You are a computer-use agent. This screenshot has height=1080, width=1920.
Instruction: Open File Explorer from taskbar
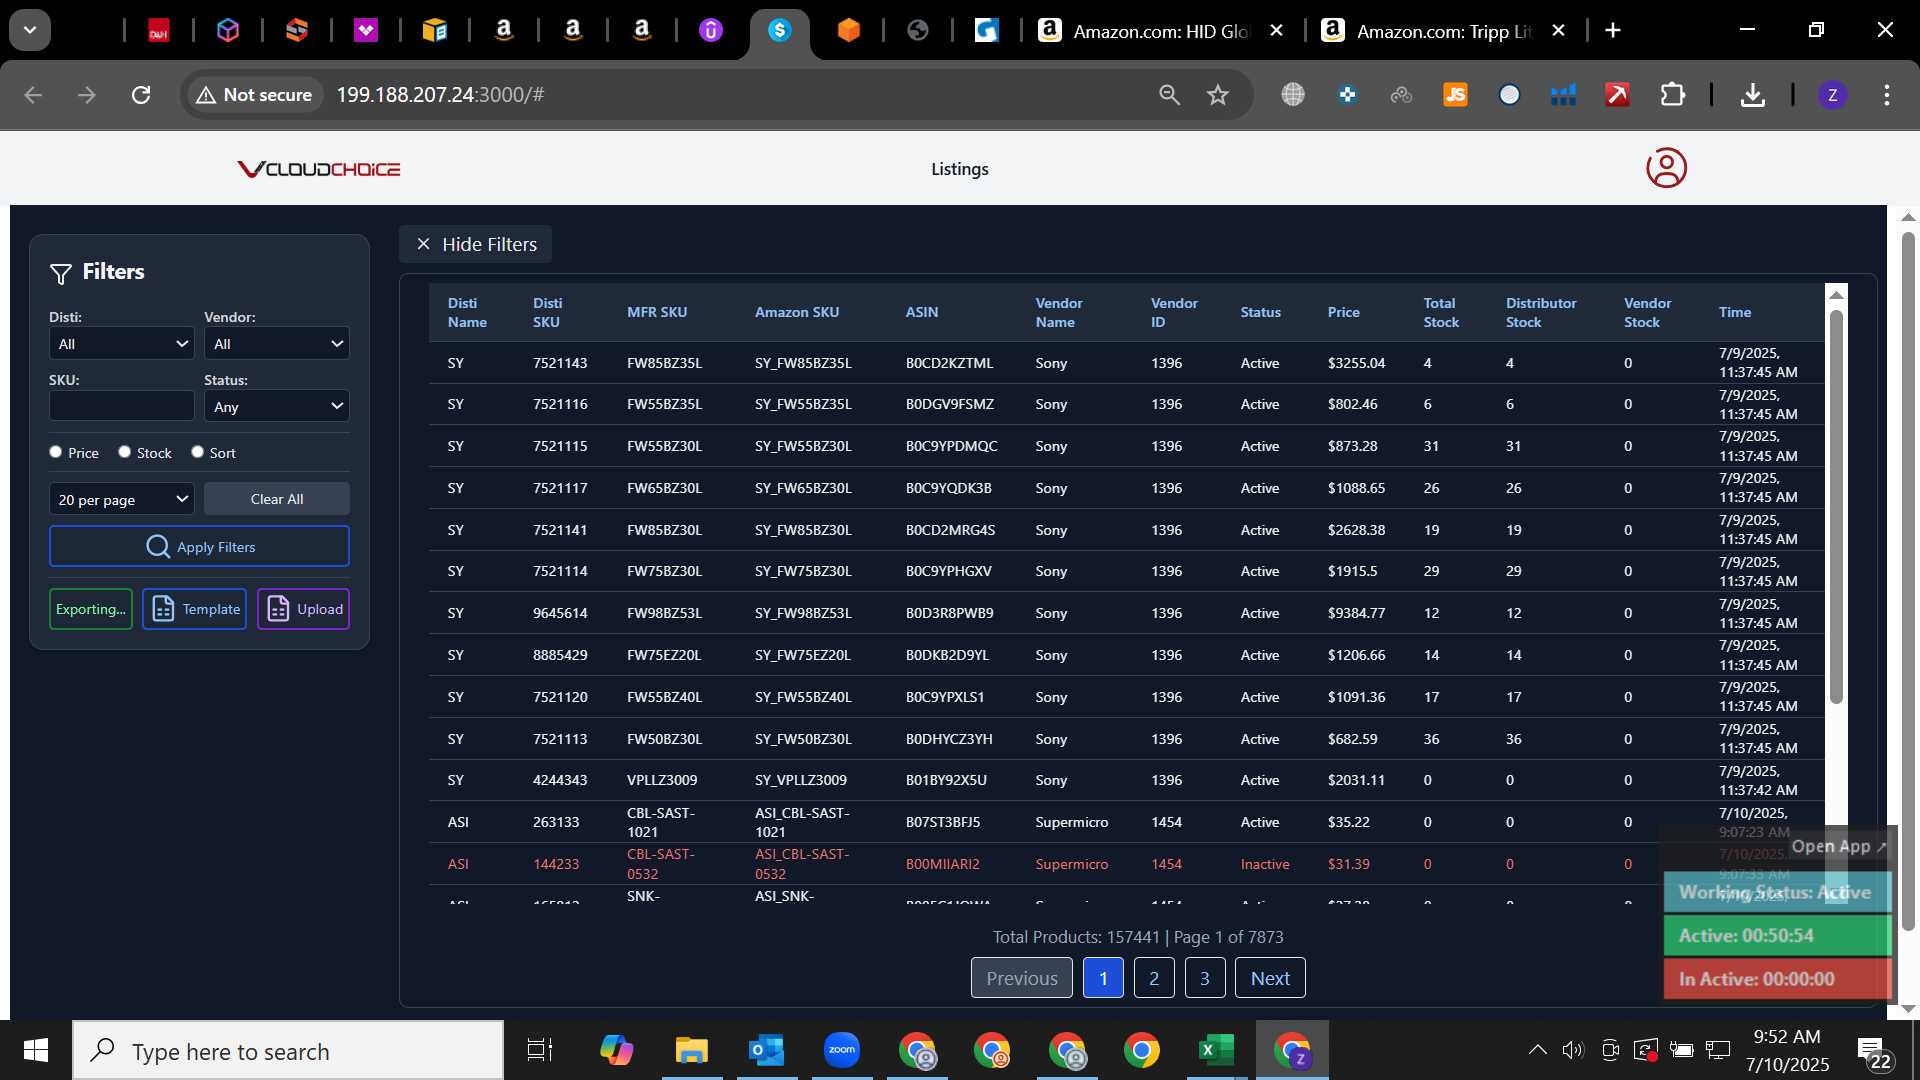click(x=691, y=1050)
